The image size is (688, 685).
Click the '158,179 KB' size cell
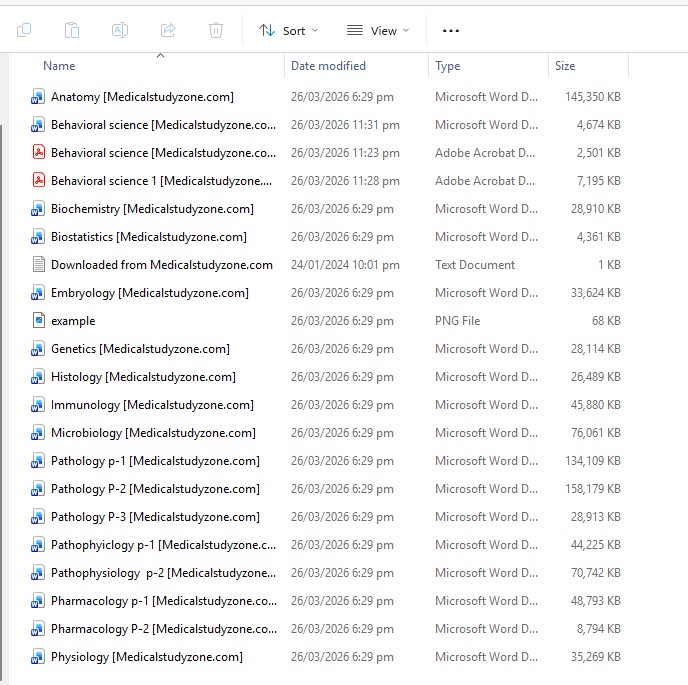coord(593,489)
